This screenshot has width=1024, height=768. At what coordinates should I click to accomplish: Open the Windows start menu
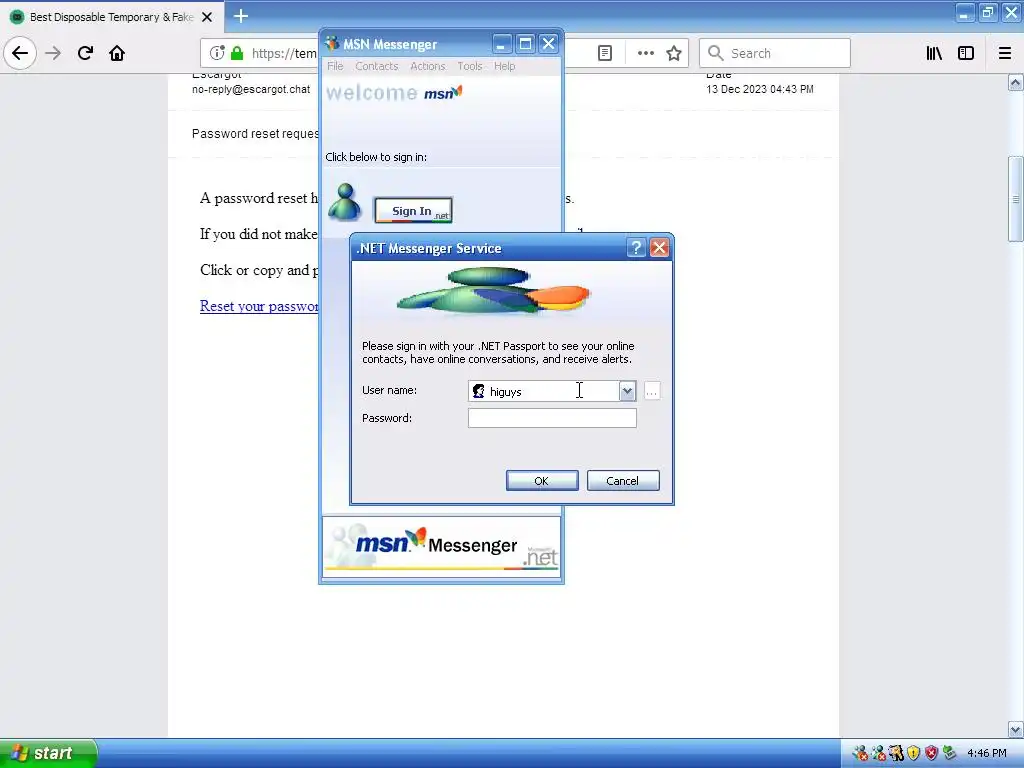48,754
